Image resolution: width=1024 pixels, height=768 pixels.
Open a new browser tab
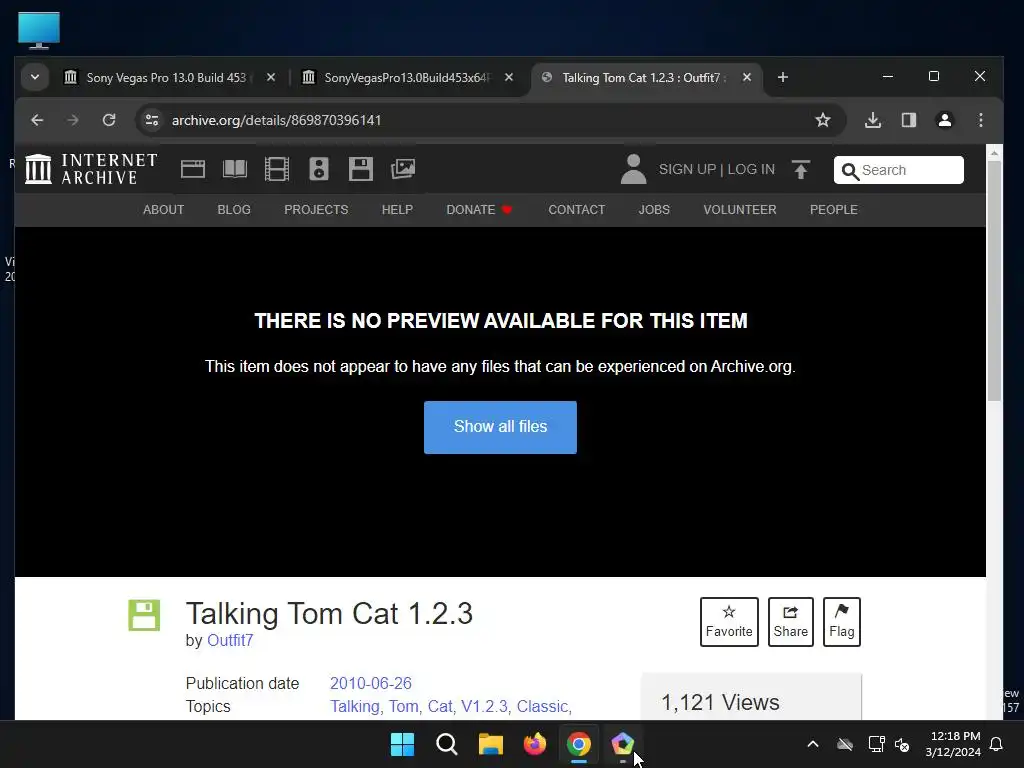point(782,78)
